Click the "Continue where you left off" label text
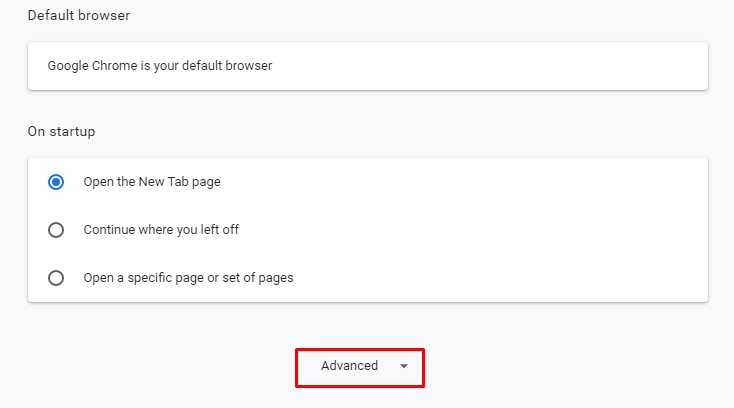This screenshot has width=734, height=408. coord(161,230)
